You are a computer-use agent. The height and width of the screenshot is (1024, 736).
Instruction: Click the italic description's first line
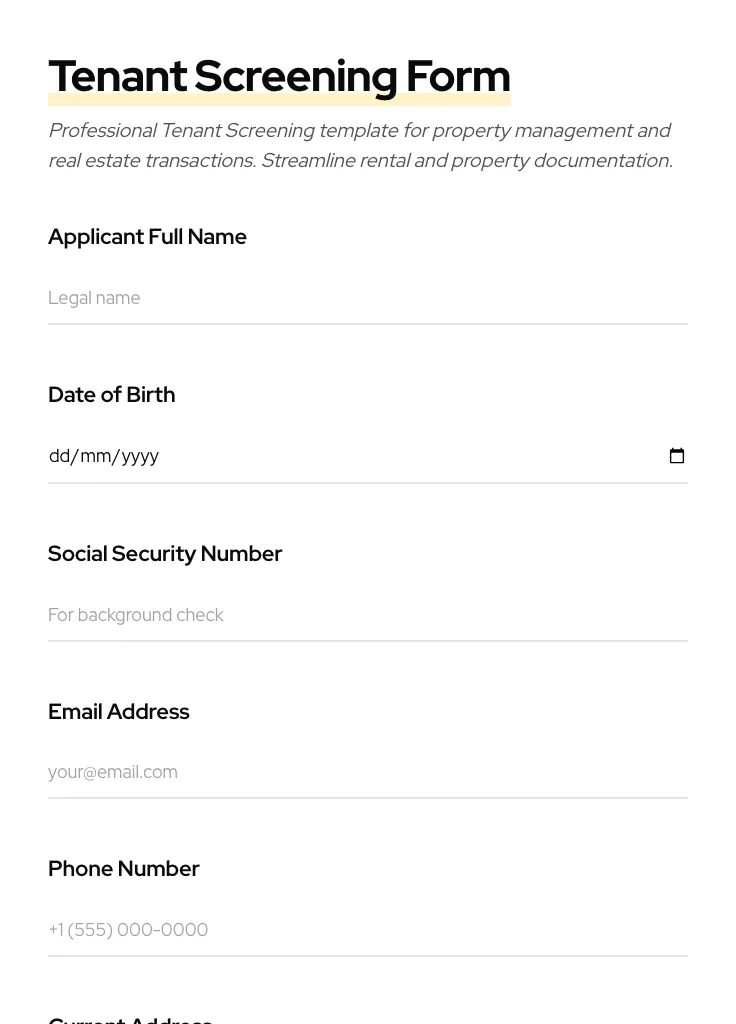point(359,131)
